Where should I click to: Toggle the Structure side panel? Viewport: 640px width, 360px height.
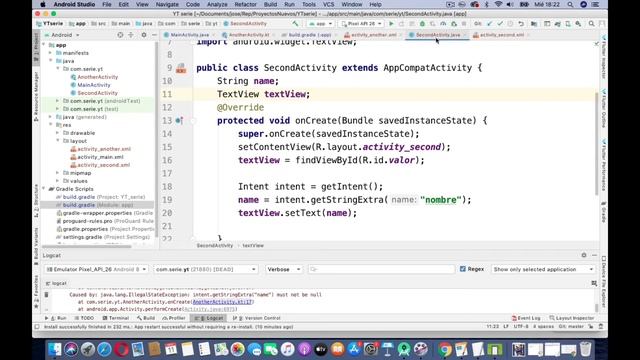click(x=36, y=201)
